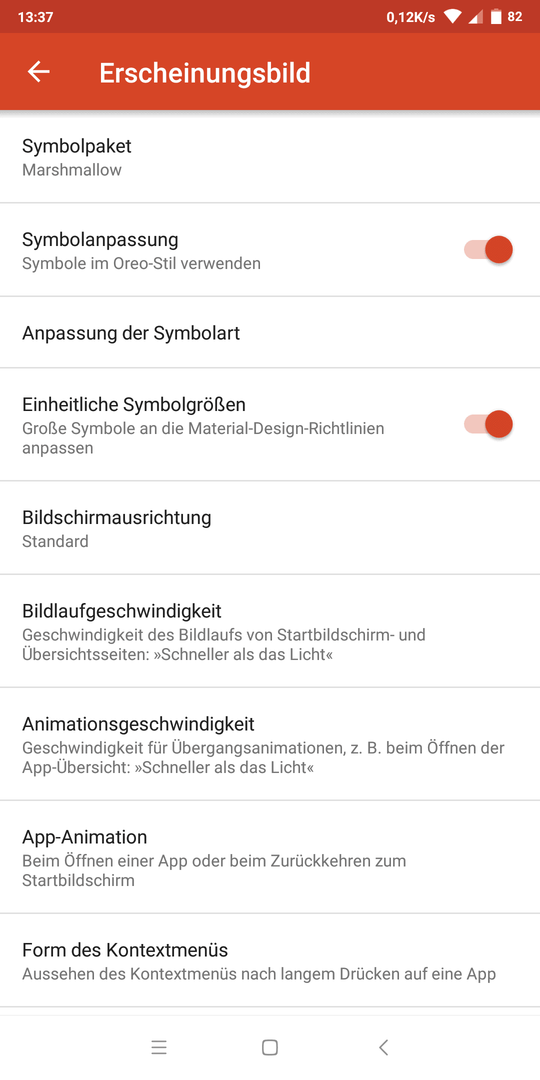Open the Bildlaufgeschwindigkeit speed setting
The width and height of the screenshot is (540, 1080).
click(270, 631)
